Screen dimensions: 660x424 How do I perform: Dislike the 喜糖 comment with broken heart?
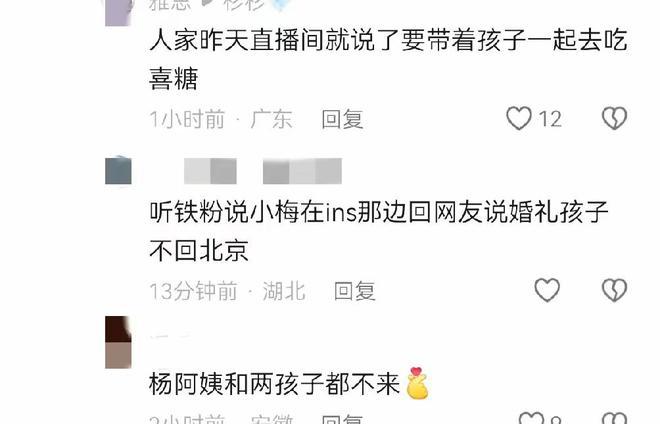click(614, 118)
